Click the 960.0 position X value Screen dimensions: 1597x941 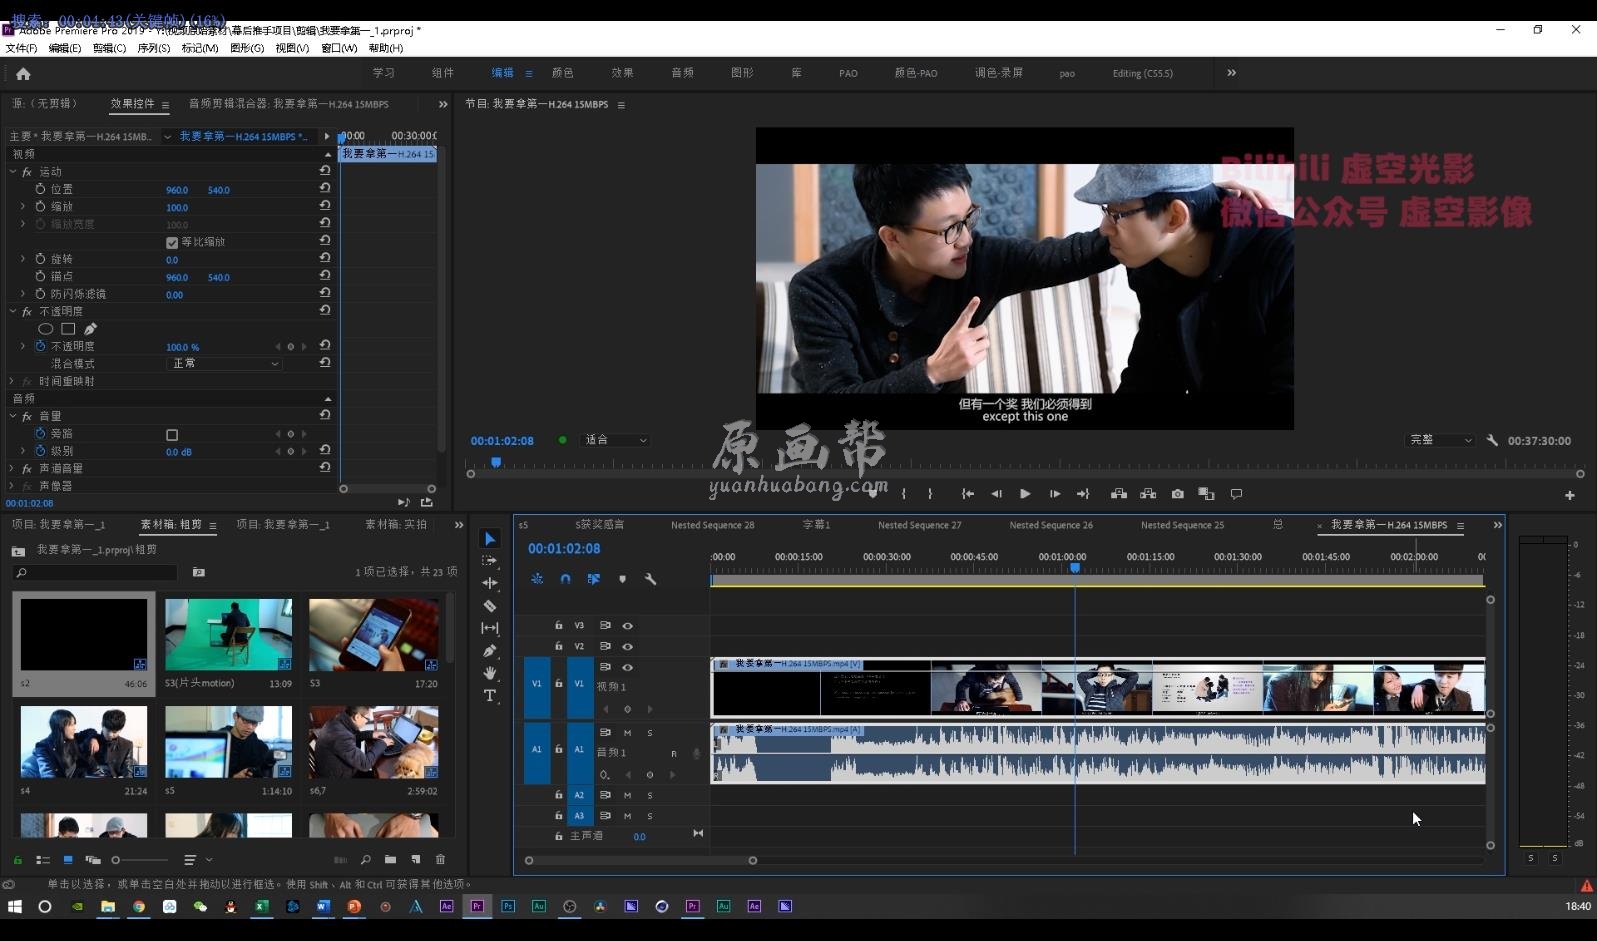(x=177, y=190)
